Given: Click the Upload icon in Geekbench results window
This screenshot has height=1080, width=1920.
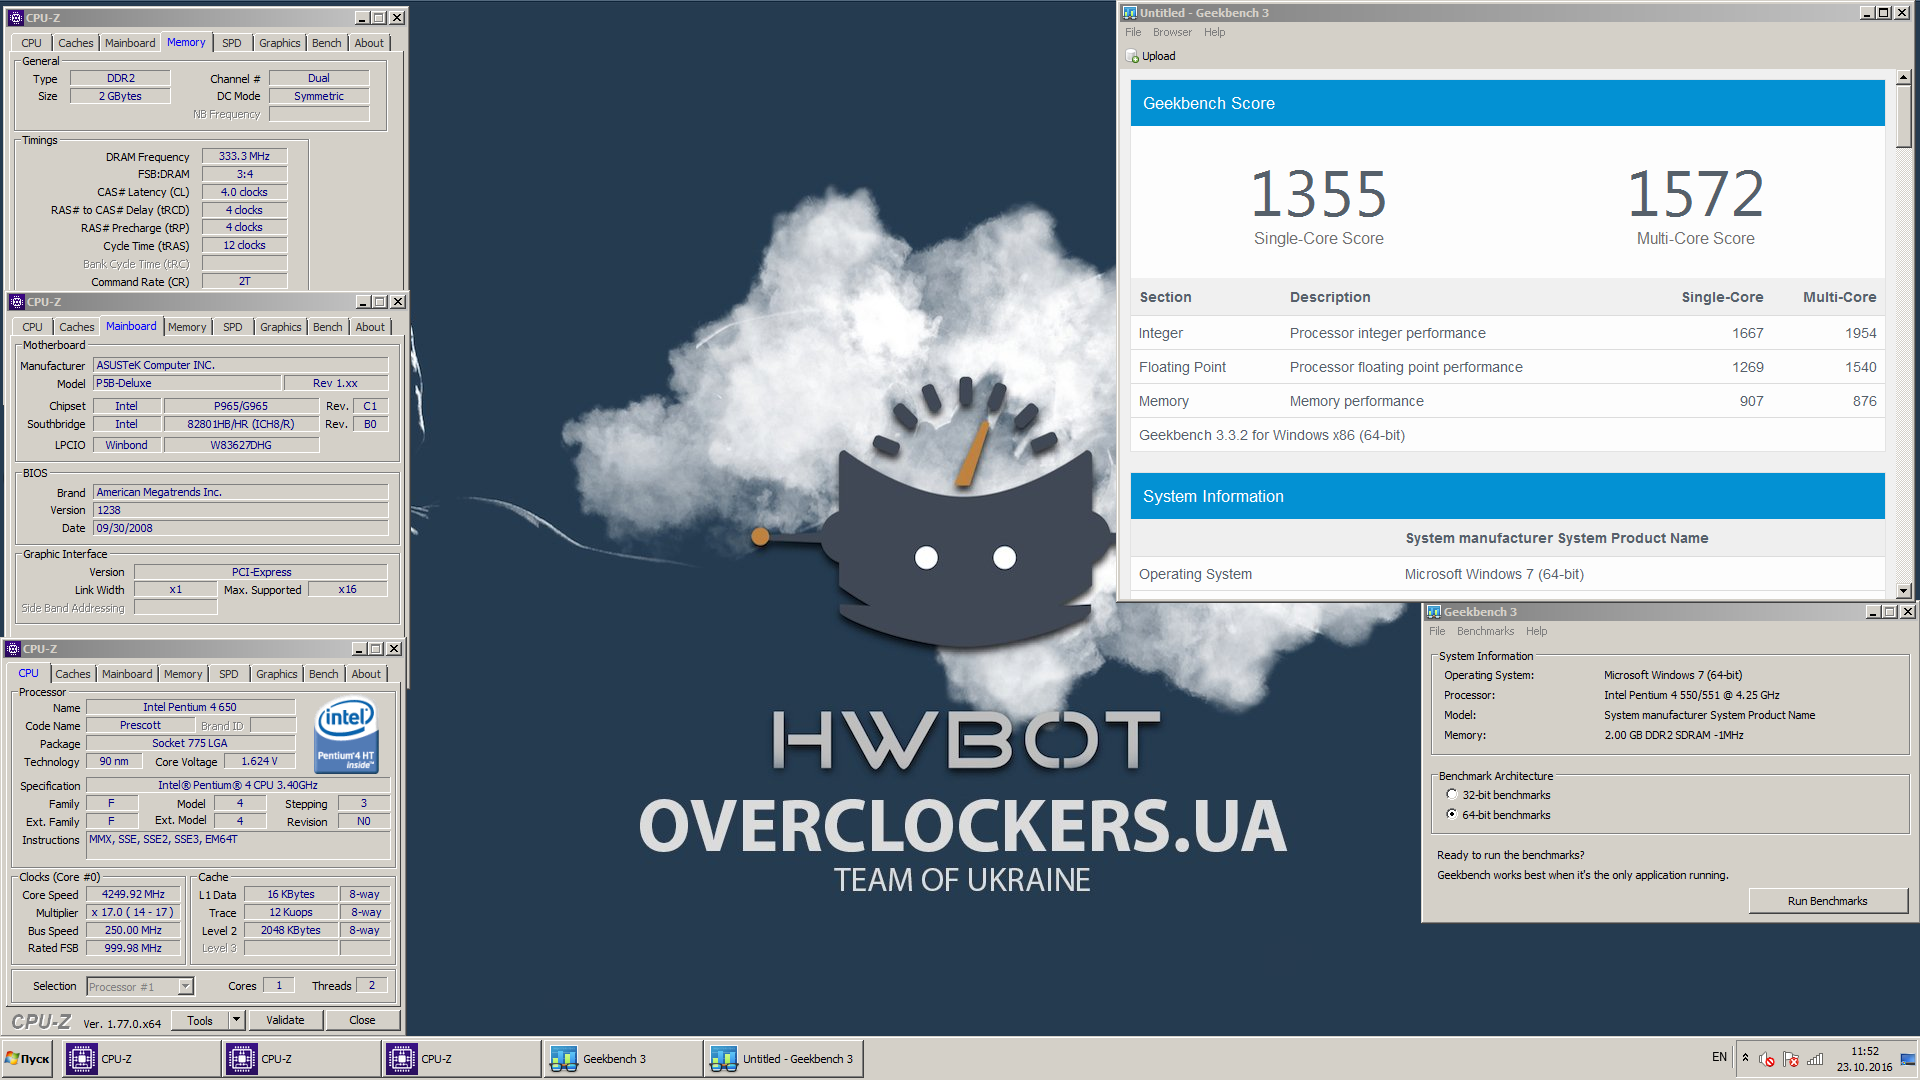Looking at the screenshot, I should coord(1133,56).
